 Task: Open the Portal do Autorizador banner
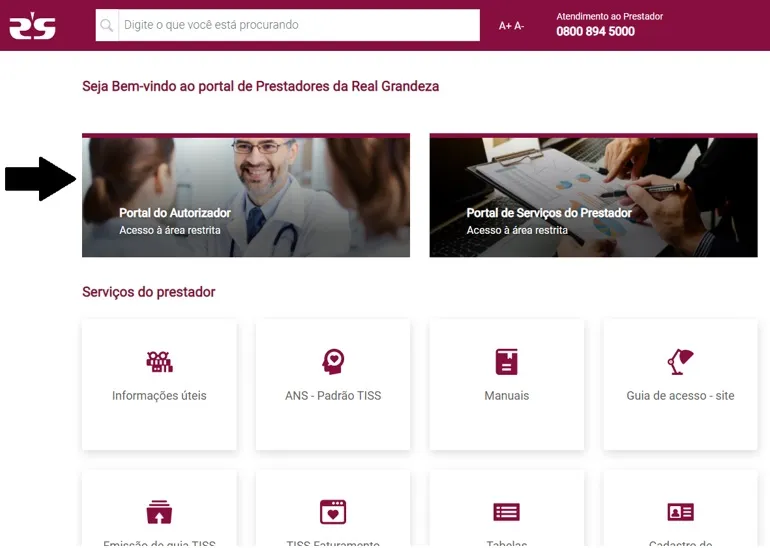tap(246, 195)
